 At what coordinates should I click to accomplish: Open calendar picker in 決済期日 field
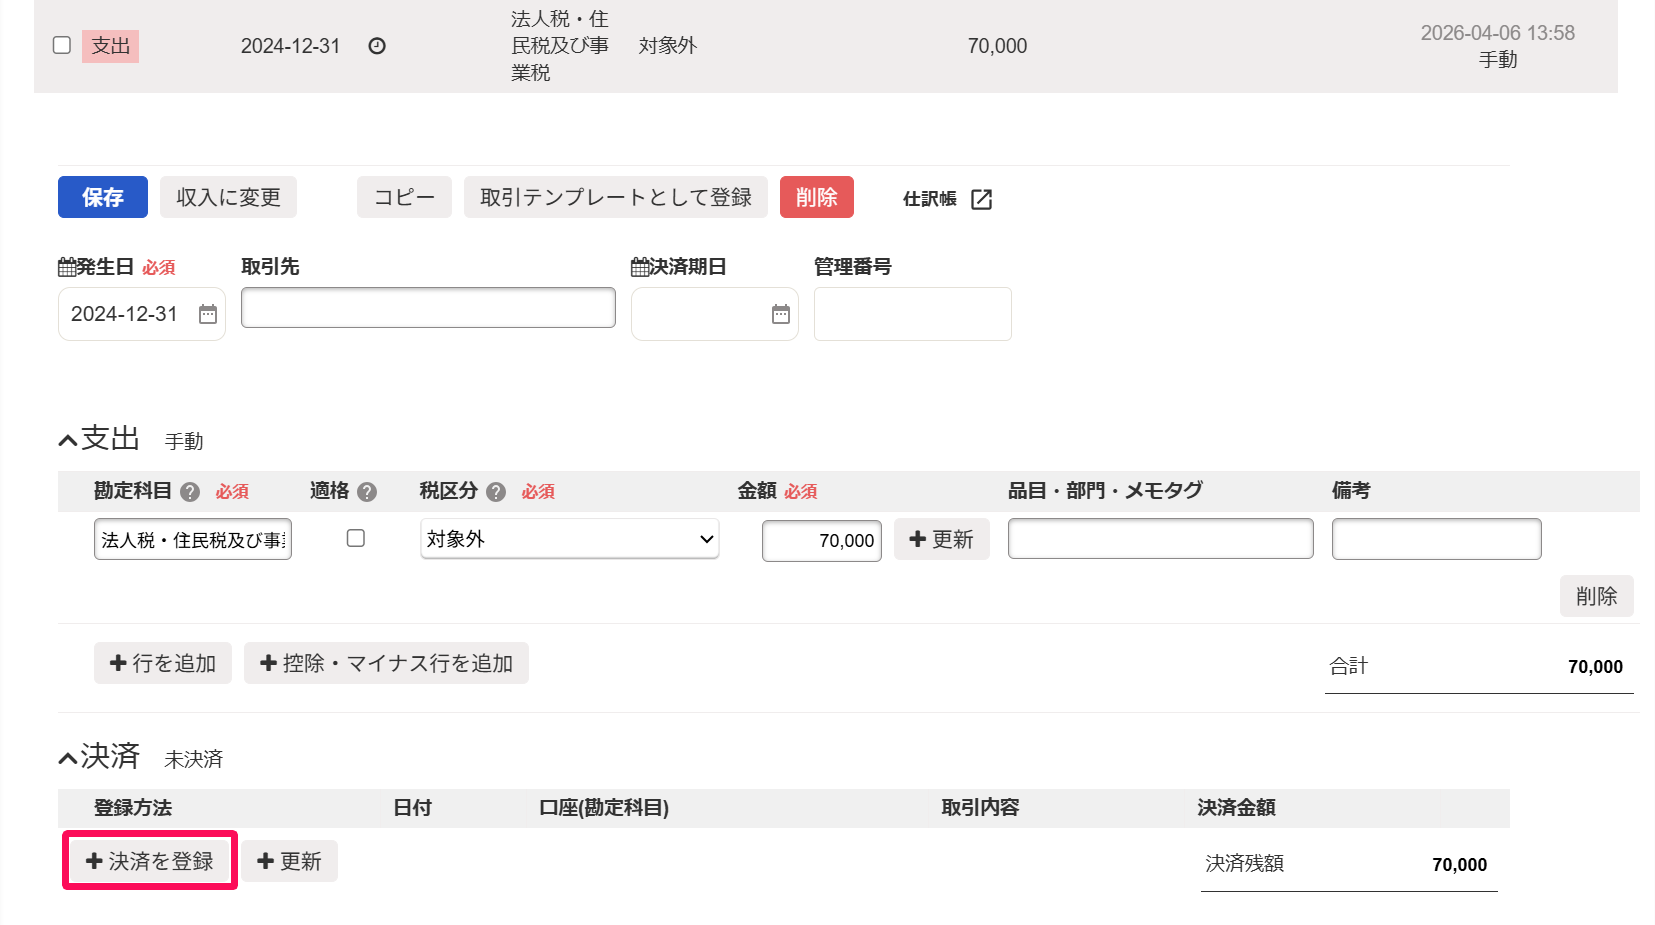(781, 314)
